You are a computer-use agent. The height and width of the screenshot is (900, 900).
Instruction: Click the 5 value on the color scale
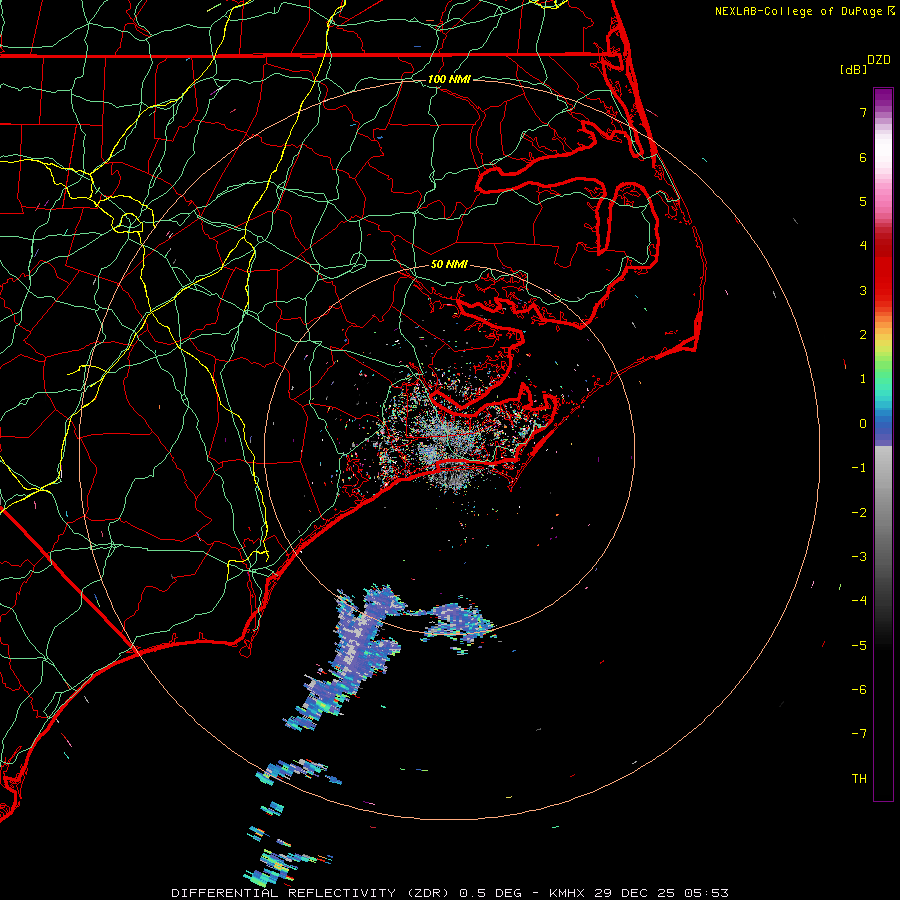(863, 201)
